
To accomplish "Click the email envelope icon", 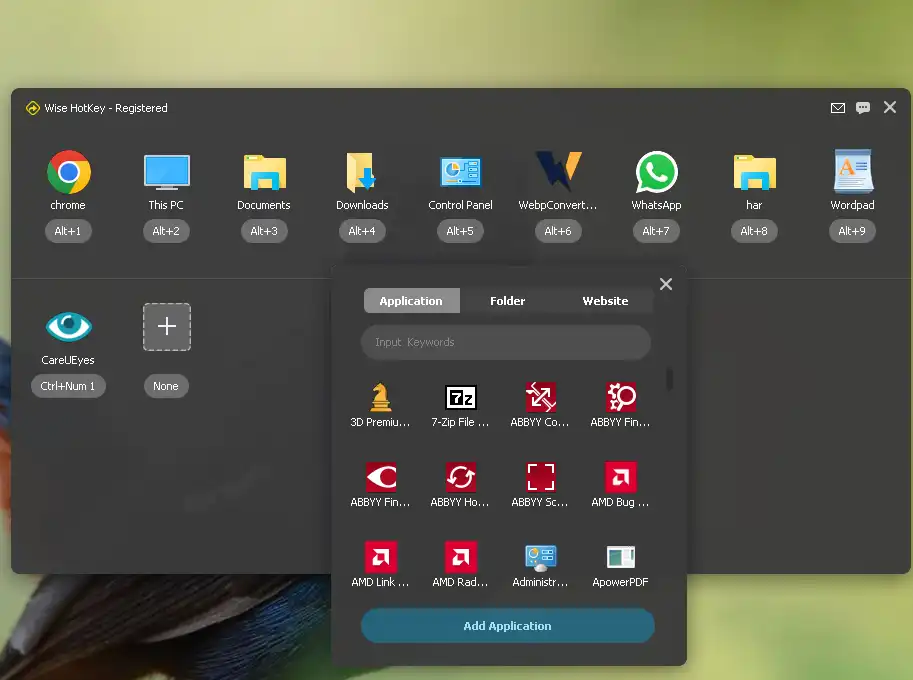I will tap(838, 108).
